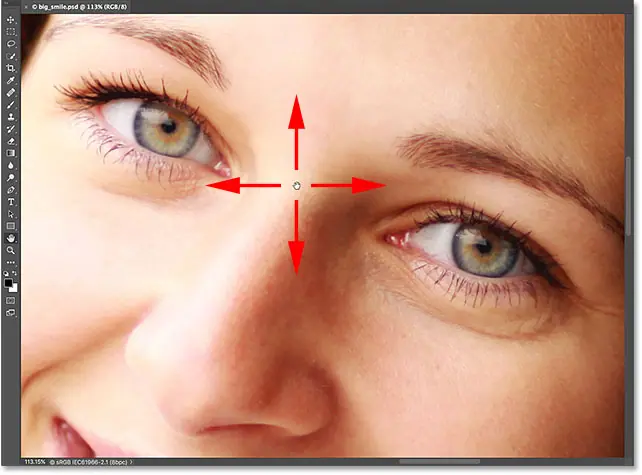Select the Blur tool
The image size is (642, 475).
click(x=11, y=165)
